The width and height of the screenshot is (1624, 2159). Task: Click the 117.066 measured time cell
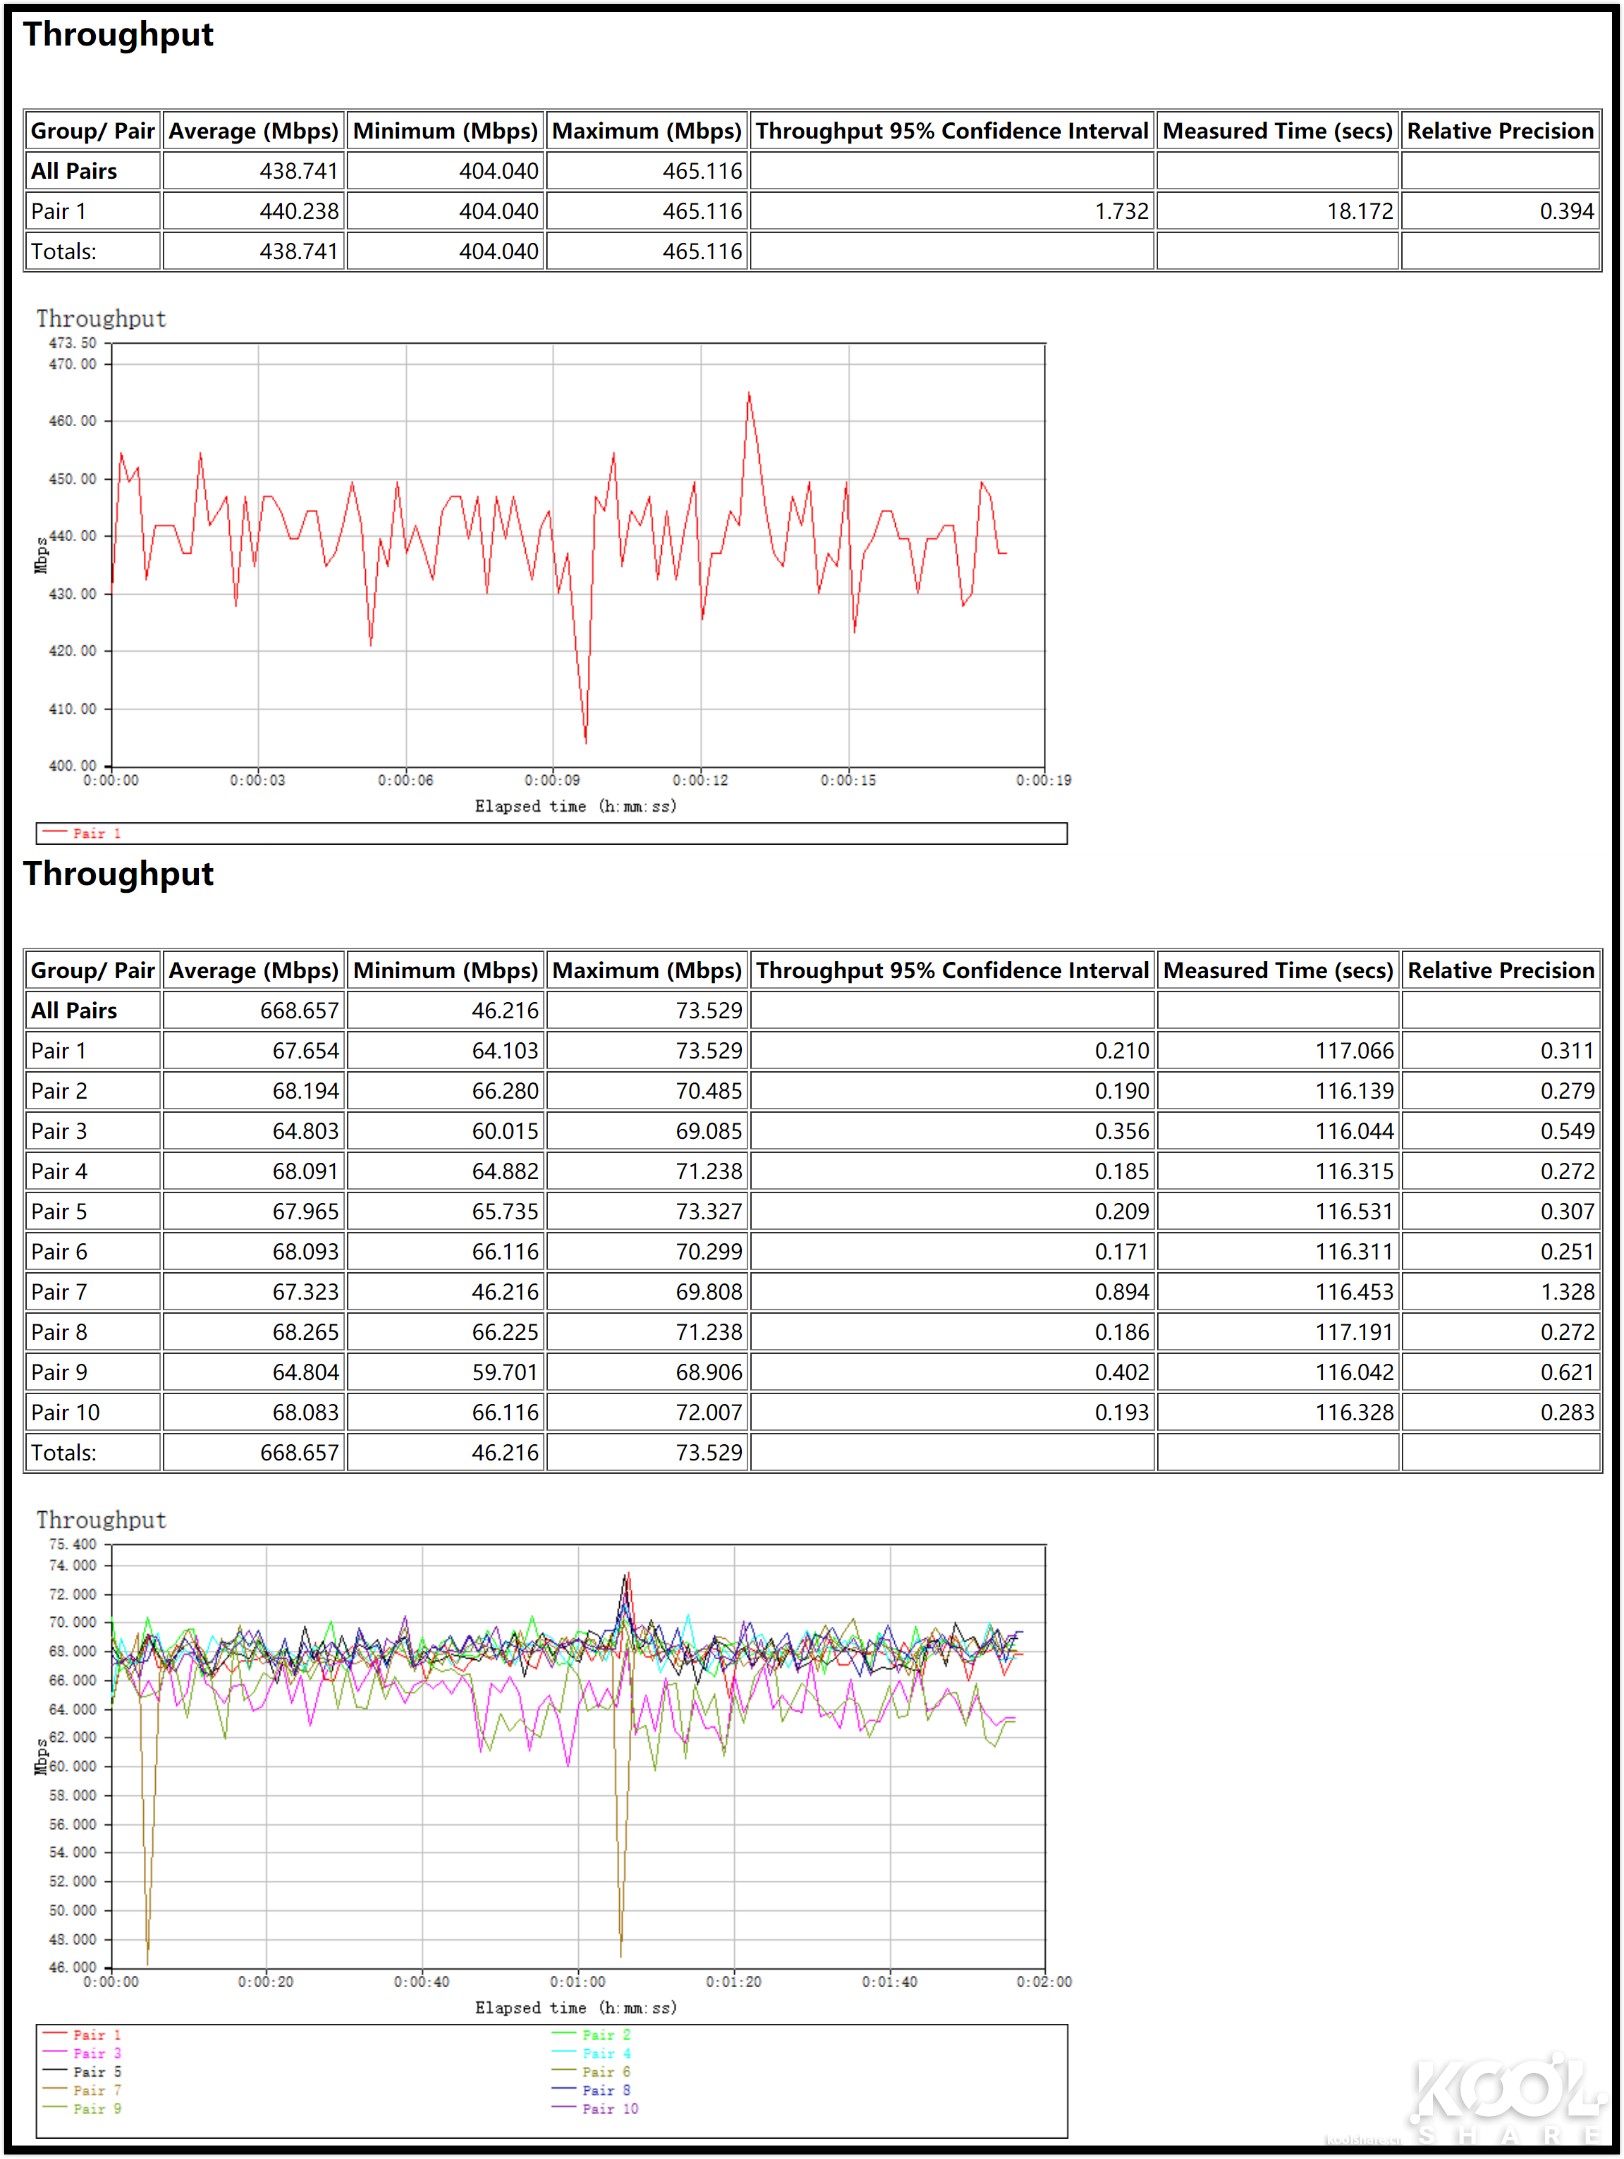[1277, 1051]
